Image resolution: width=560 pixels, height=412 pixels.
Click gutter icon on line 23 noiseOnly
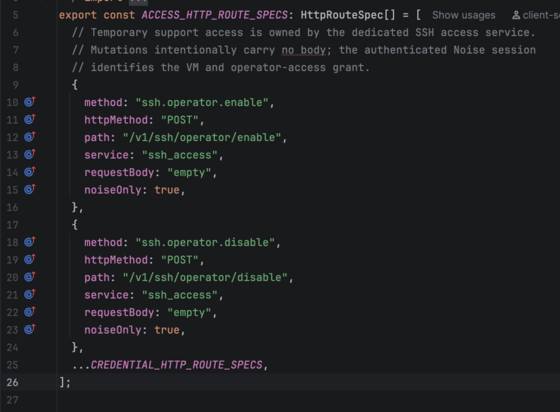tap(30, 329)
